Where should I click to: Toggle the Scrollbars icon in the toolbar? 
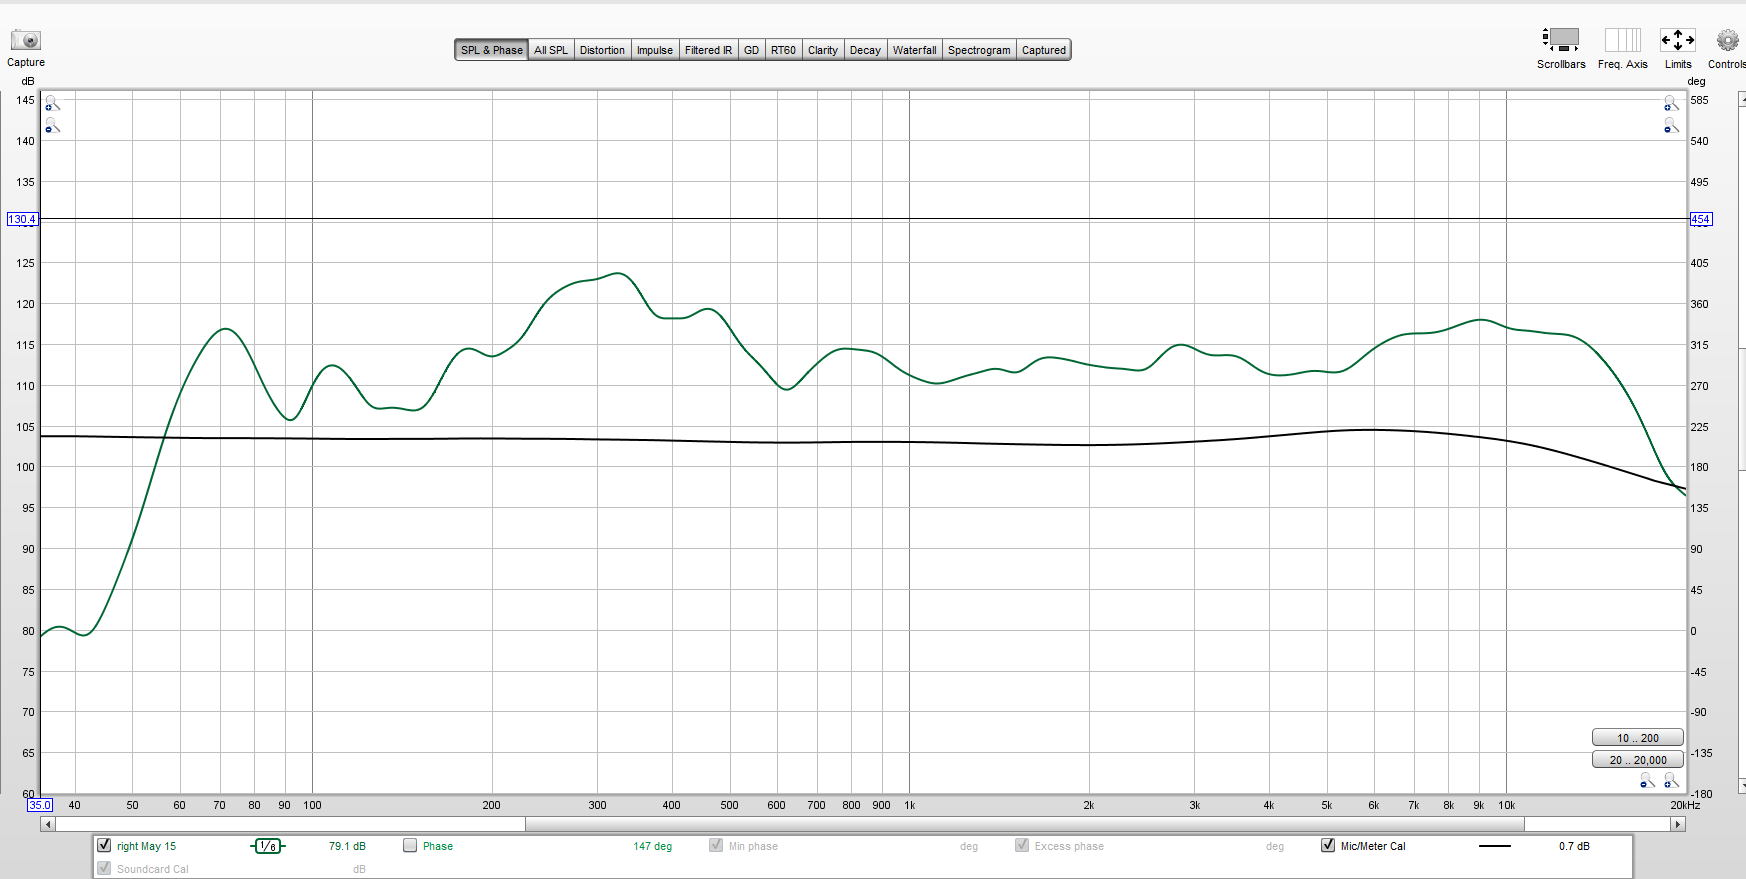1560,40
